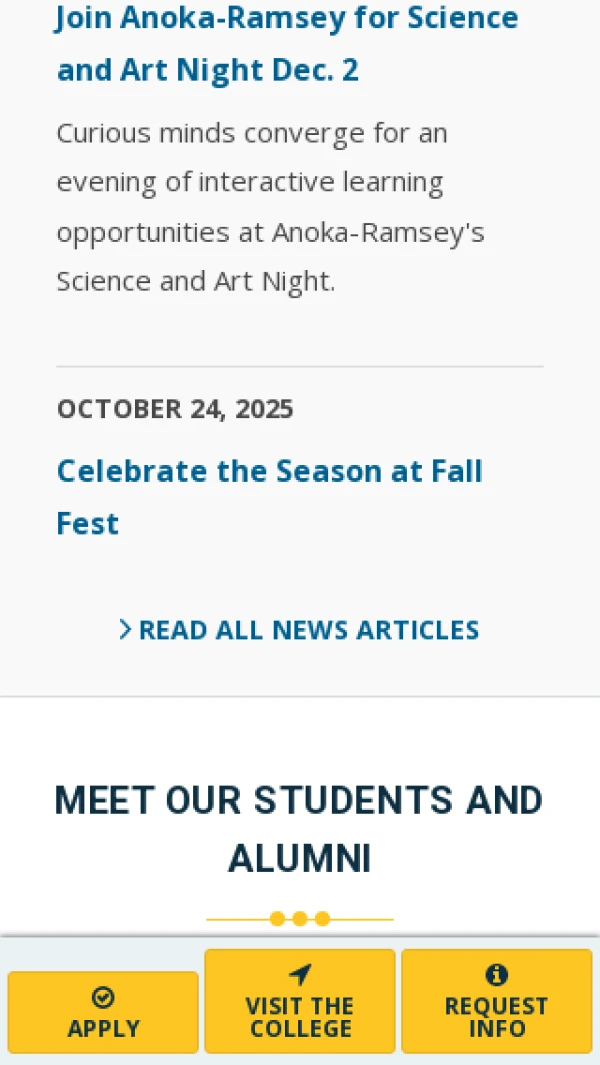Click the Meet Our Students and Alumni heading
The height and width of the screenshot is (1065, 600).
tap(299, 829)
